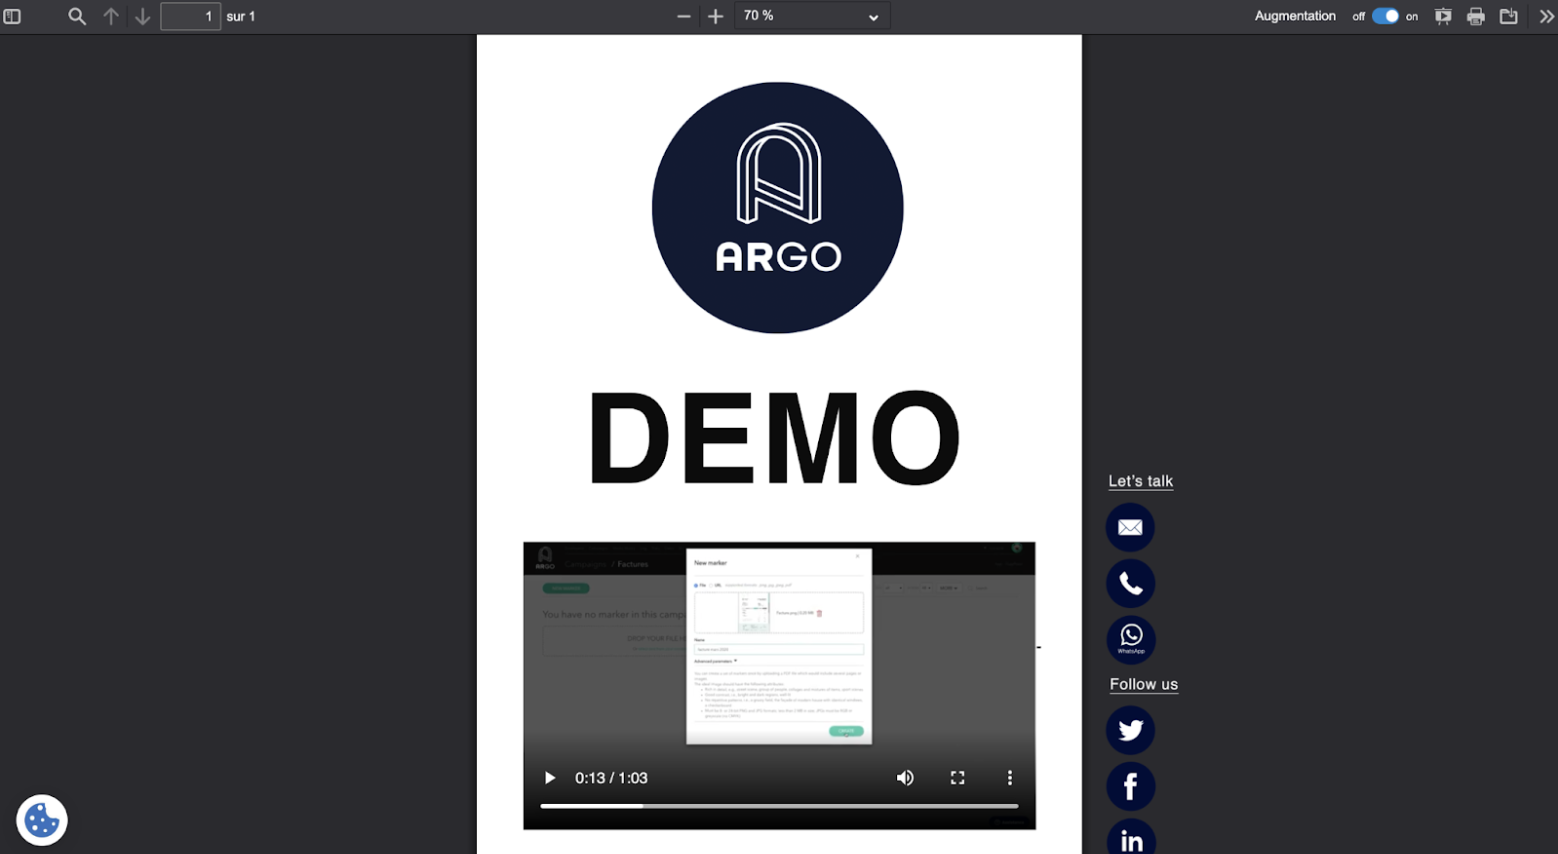
Task: Open the LinkedIn page icon
Action: pos(1130,838)
